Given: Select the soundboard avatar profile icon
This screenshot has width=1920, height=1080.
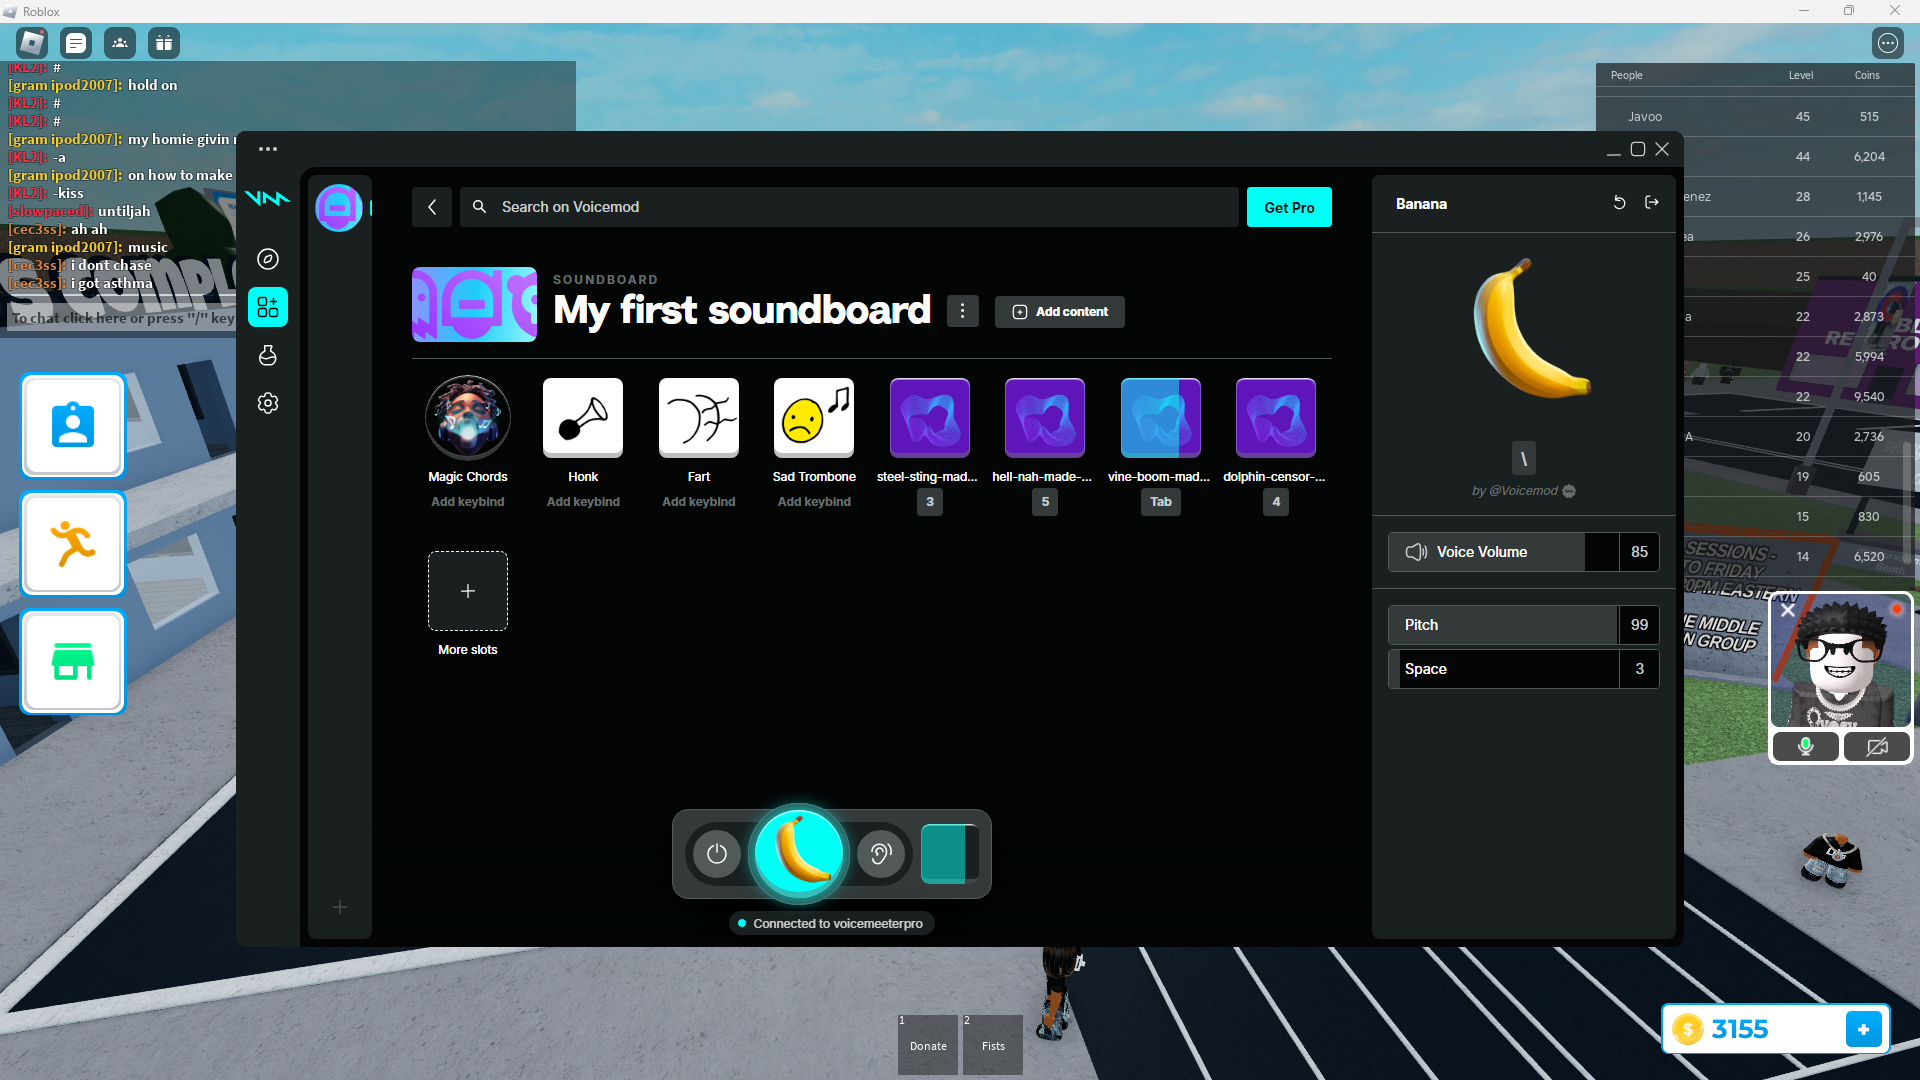Looking at the screenshot, I should tap(339, 208).
